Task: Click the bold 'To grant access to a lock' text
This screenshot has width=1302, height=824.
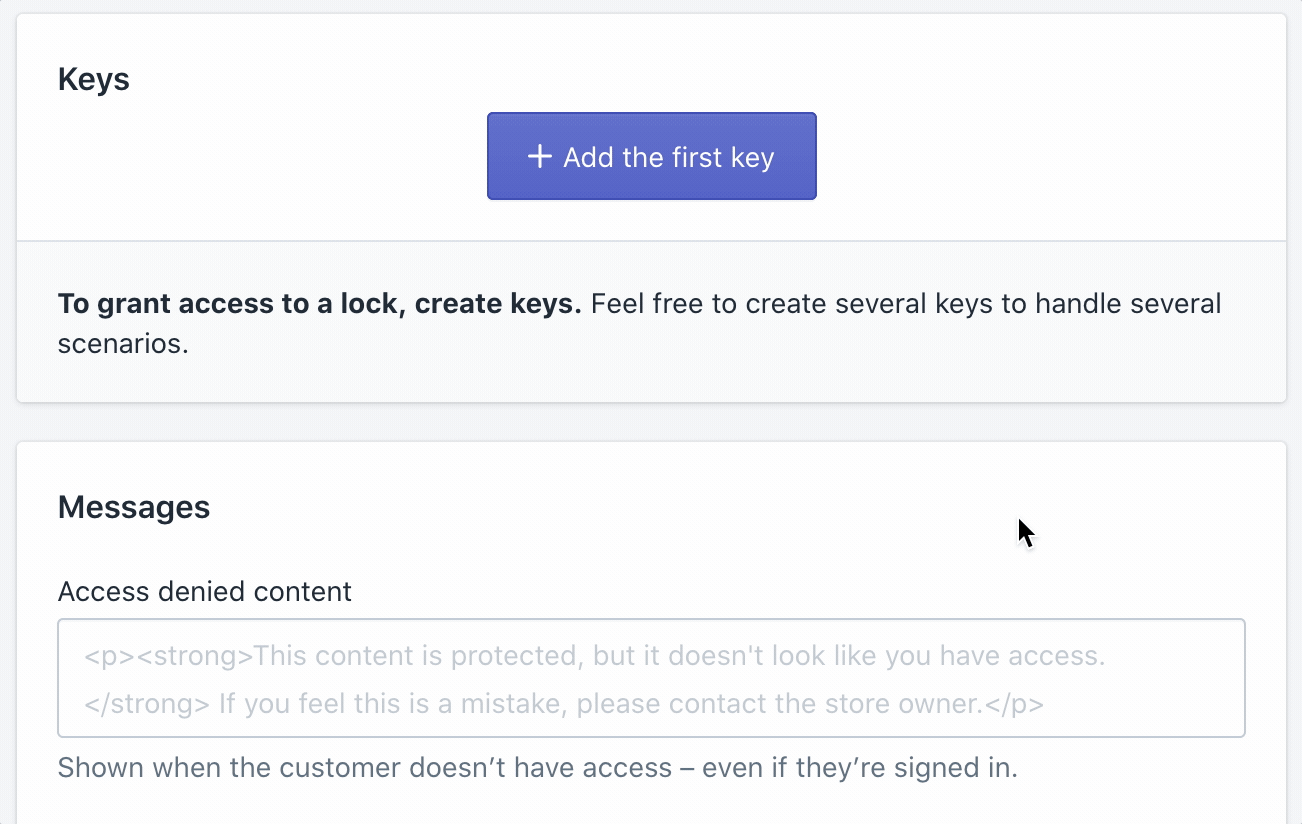Action: 232,303
